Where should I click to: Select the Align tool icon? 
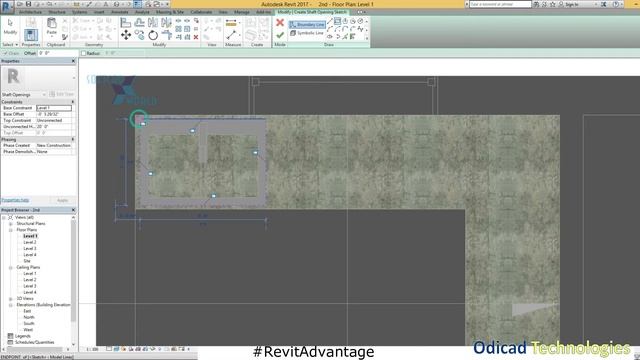click(126, 22)
